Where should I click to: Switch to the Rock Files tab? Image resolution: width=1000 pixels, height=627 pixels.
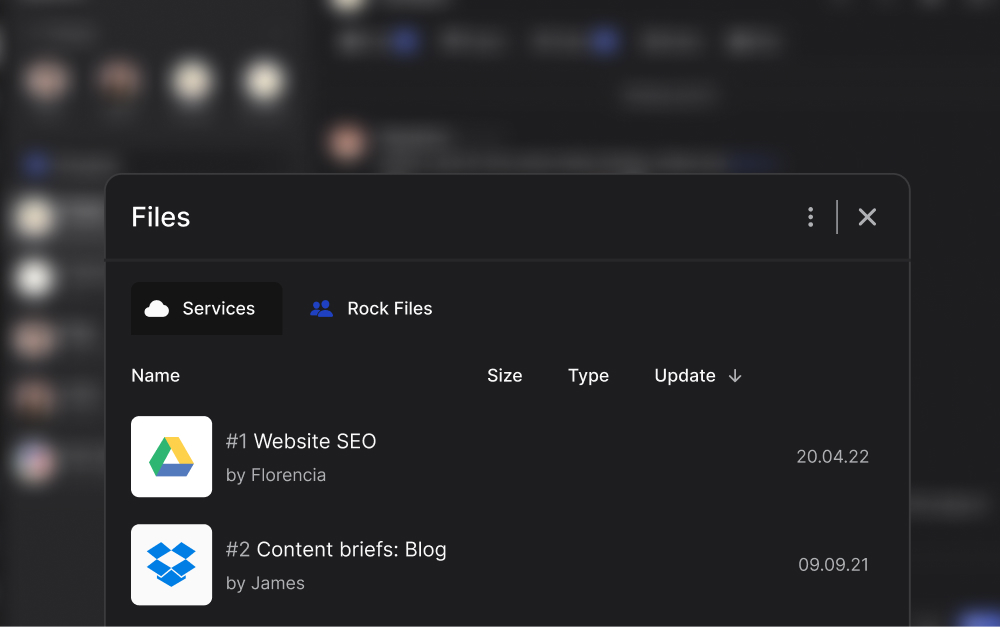389,308
